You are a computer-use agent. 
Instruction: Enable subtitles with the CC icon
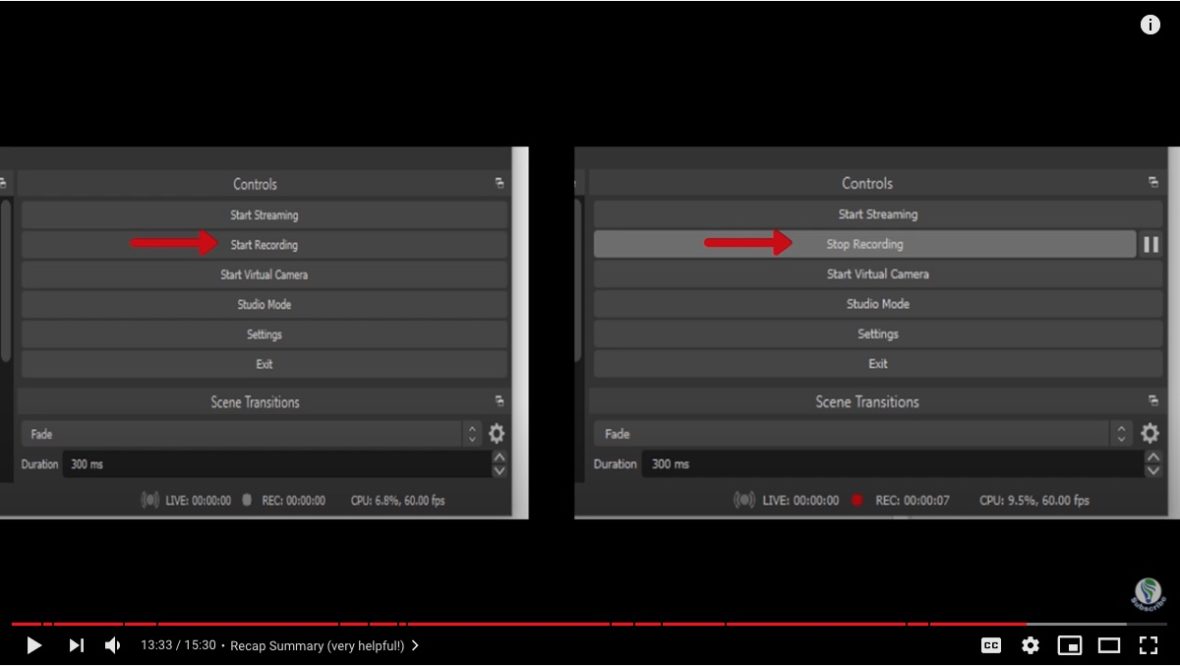(x=991, y=645)
